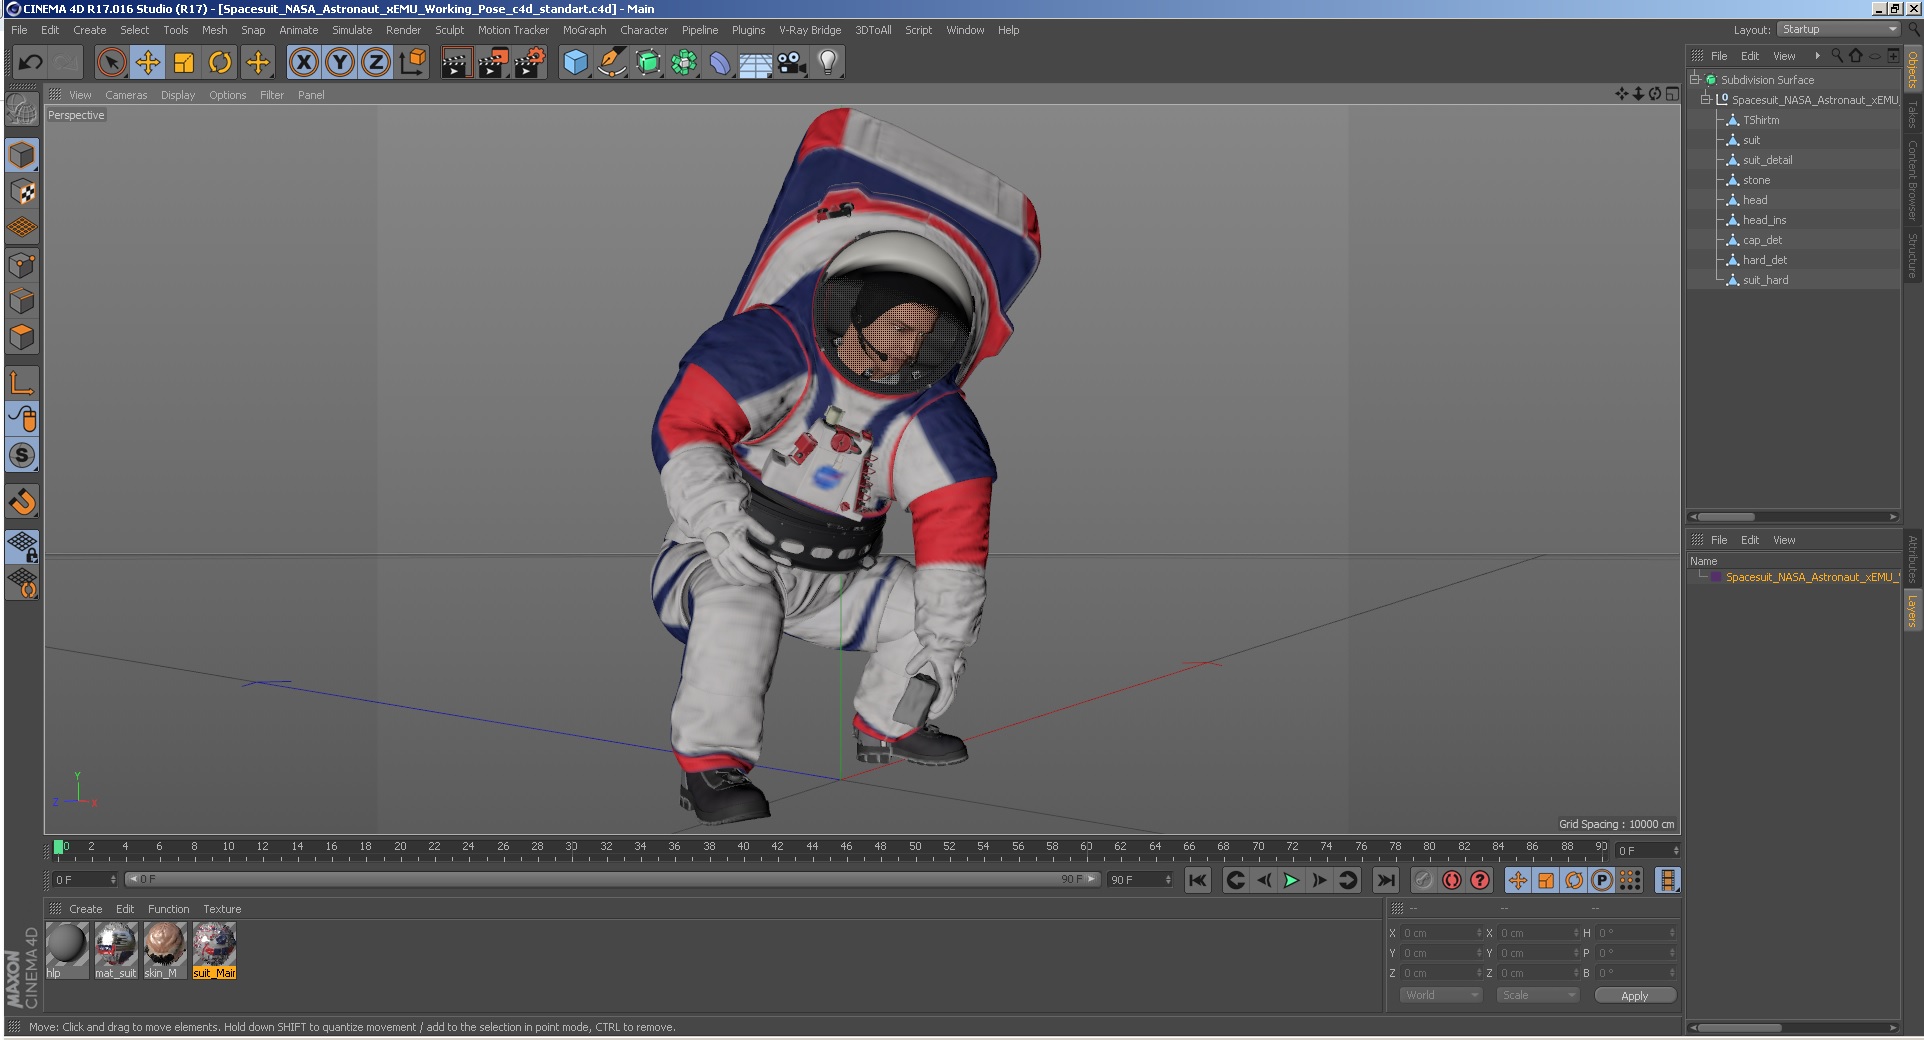
Task: Toggle the X axis lock
Action: coord(303,63)
